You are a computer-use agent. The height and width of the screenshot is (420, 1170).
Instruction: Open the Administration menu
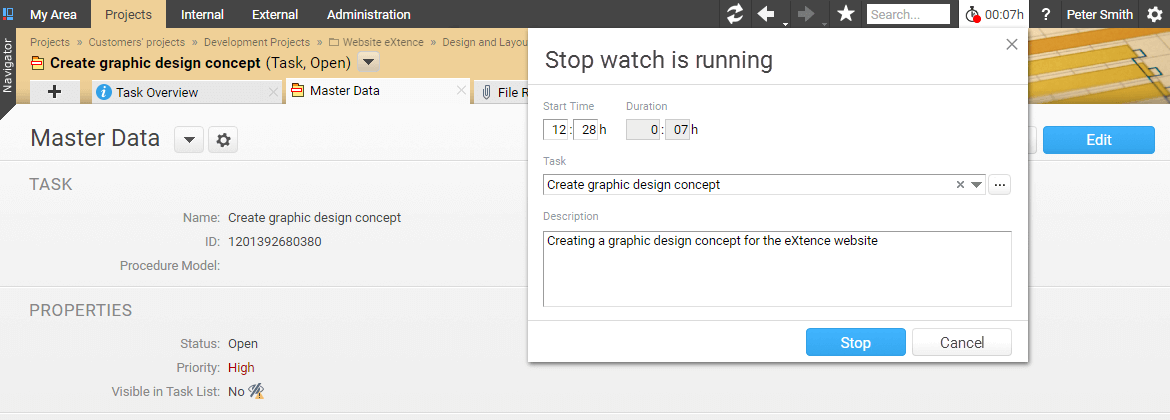click(369, 14)
